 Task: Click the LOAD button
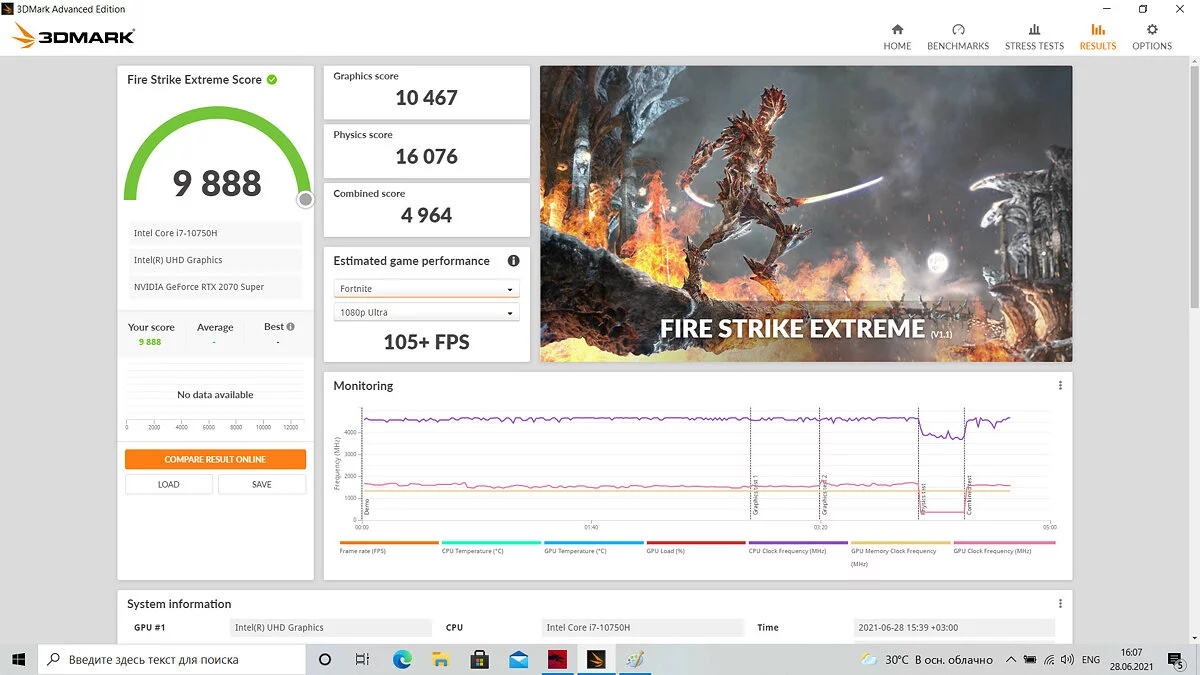[169, 484]
